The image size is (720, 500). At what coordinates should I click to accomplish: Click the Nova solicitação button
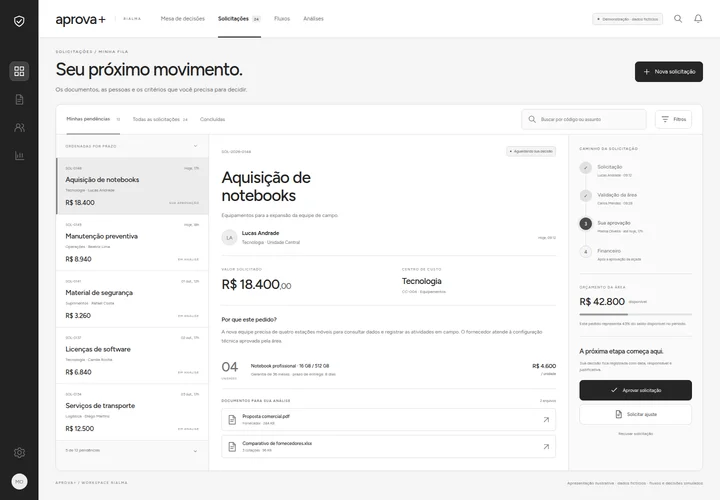tap(669, 72)
